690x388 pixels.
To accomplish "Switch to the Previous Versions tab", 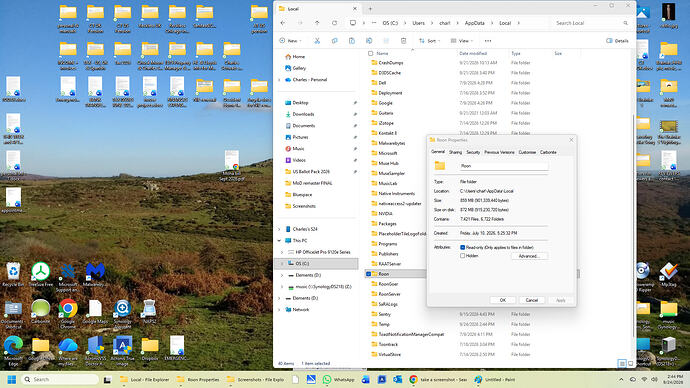I will pos(499,152).
